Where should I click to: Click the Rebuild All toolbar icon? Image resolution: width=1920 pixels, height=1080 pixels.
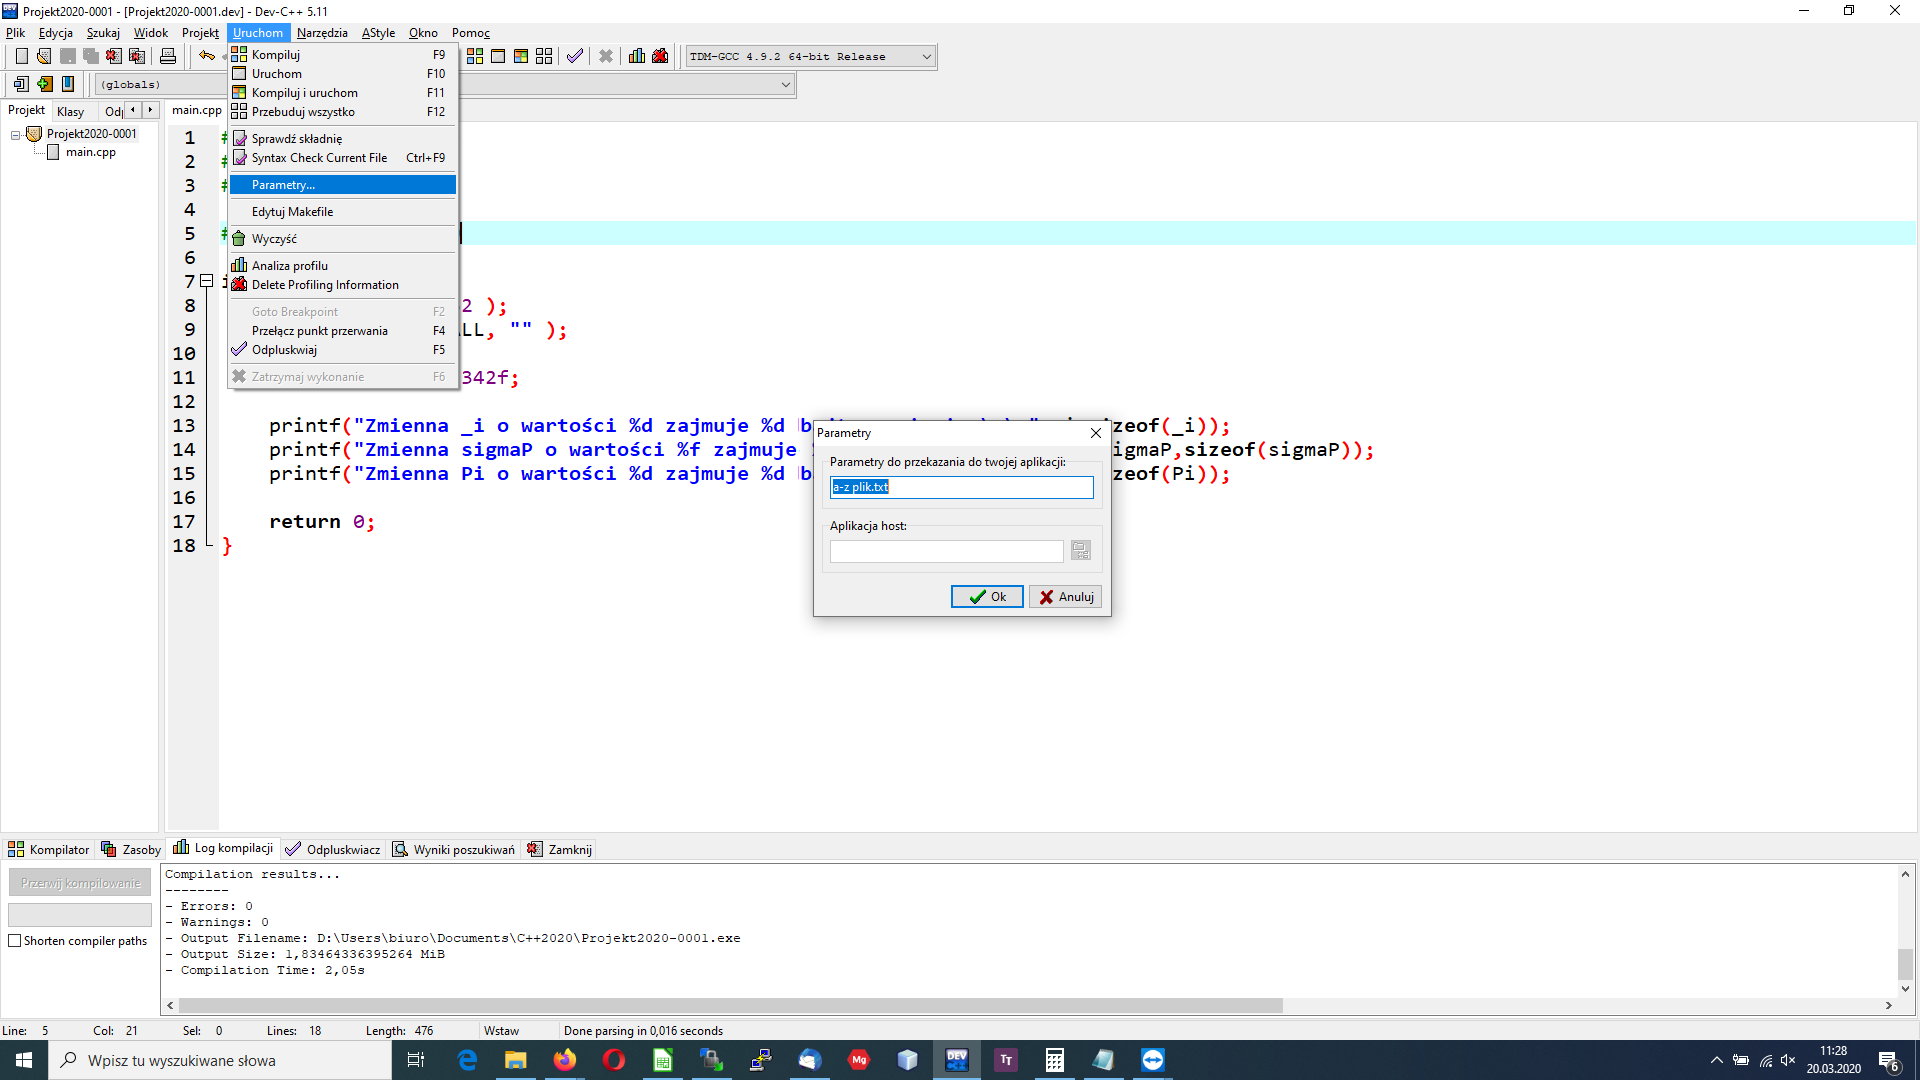544,56
